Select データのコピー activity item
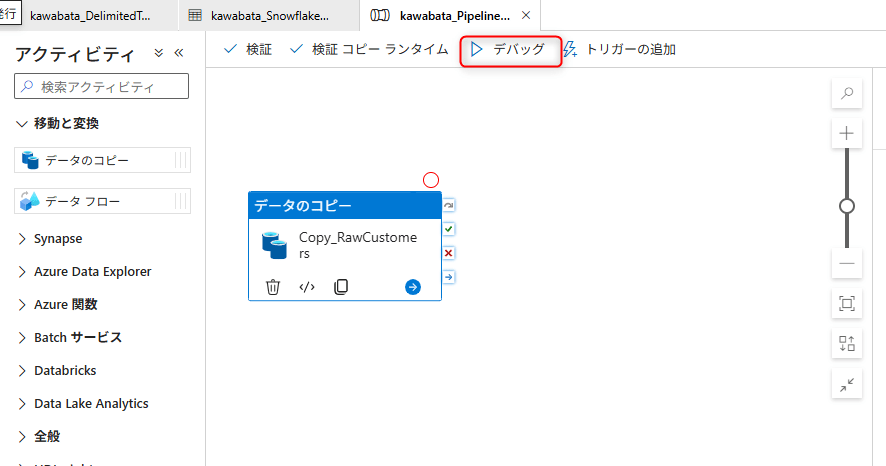Screen dimensions: 886x466 (x=102, y=160)
